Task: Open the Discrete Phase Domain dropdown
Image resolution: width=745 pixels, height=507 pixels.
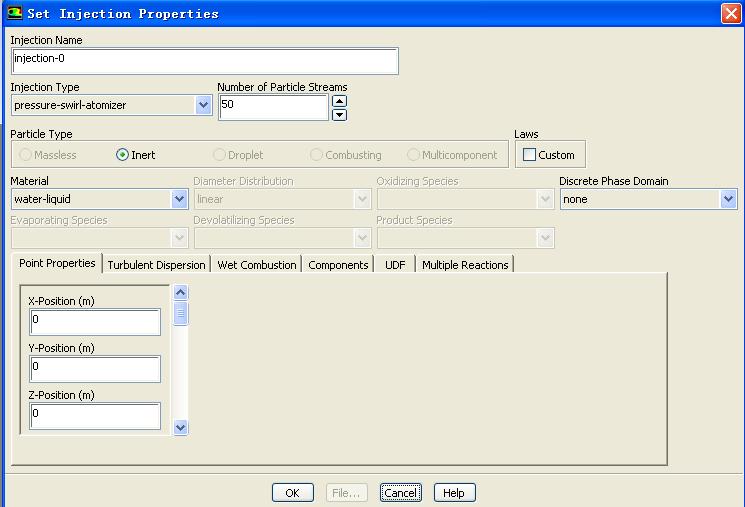Action: coord(728,199)
